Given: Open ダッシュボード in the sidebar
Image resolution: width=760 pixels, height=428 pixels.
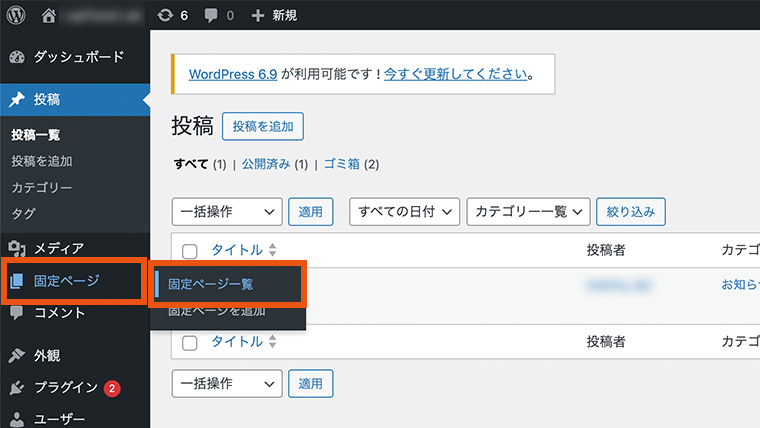Looking at the screenshot, I should pyautogui.click(x=79, y=57).
